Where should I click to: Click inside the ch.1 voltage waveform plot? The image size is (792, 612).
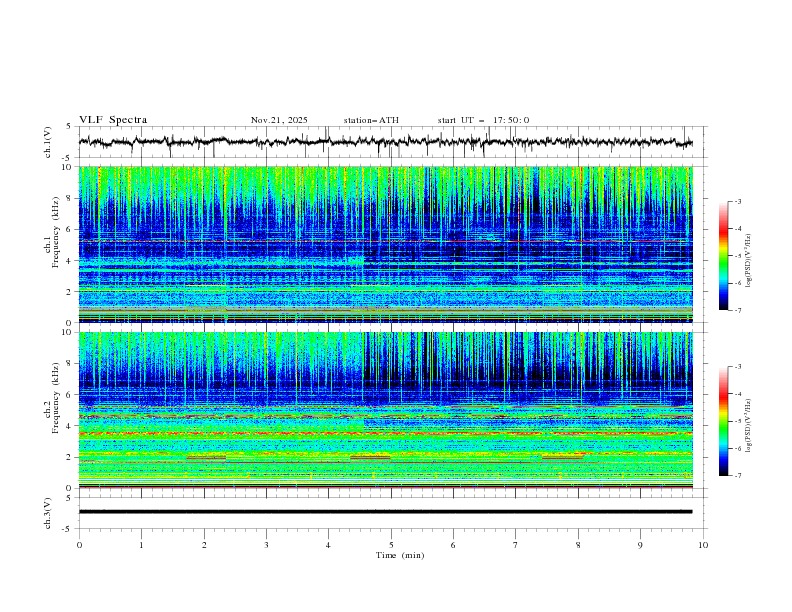pos(392,142)
